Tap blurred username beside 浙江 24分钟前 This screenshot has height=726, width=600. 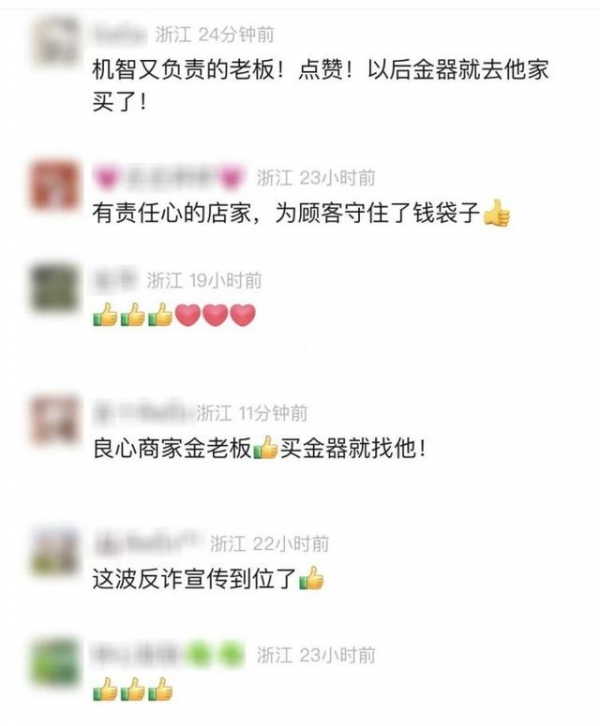click(x=119, y=34)
